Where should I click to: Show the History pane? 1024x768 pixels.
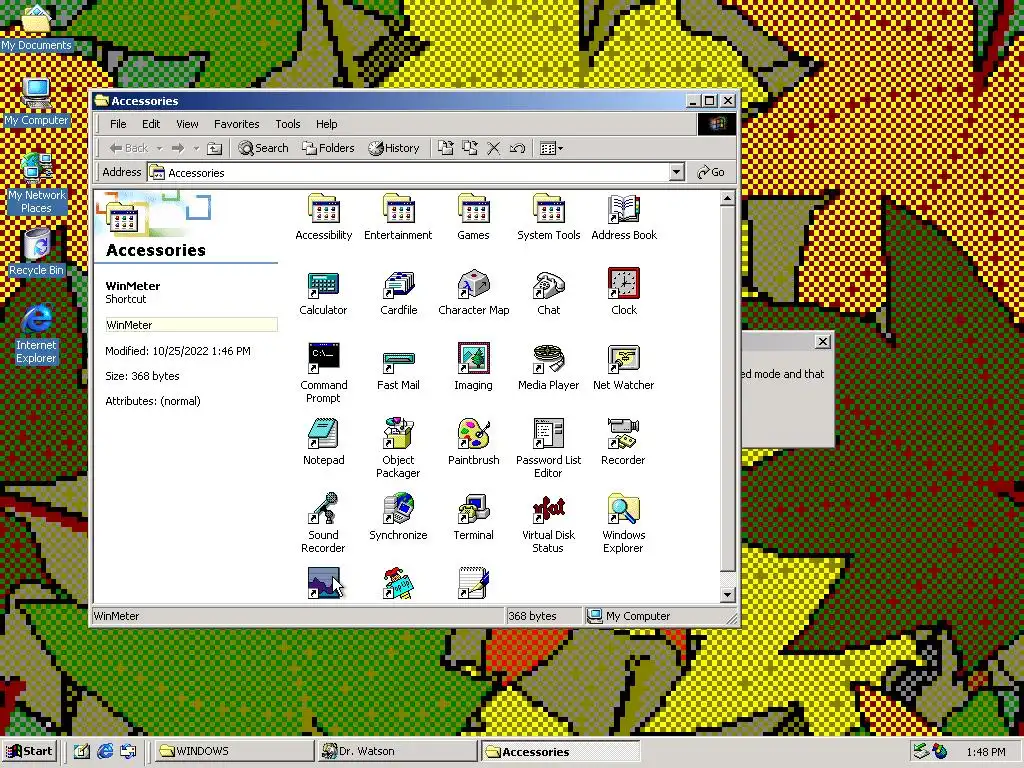(394, 148)
